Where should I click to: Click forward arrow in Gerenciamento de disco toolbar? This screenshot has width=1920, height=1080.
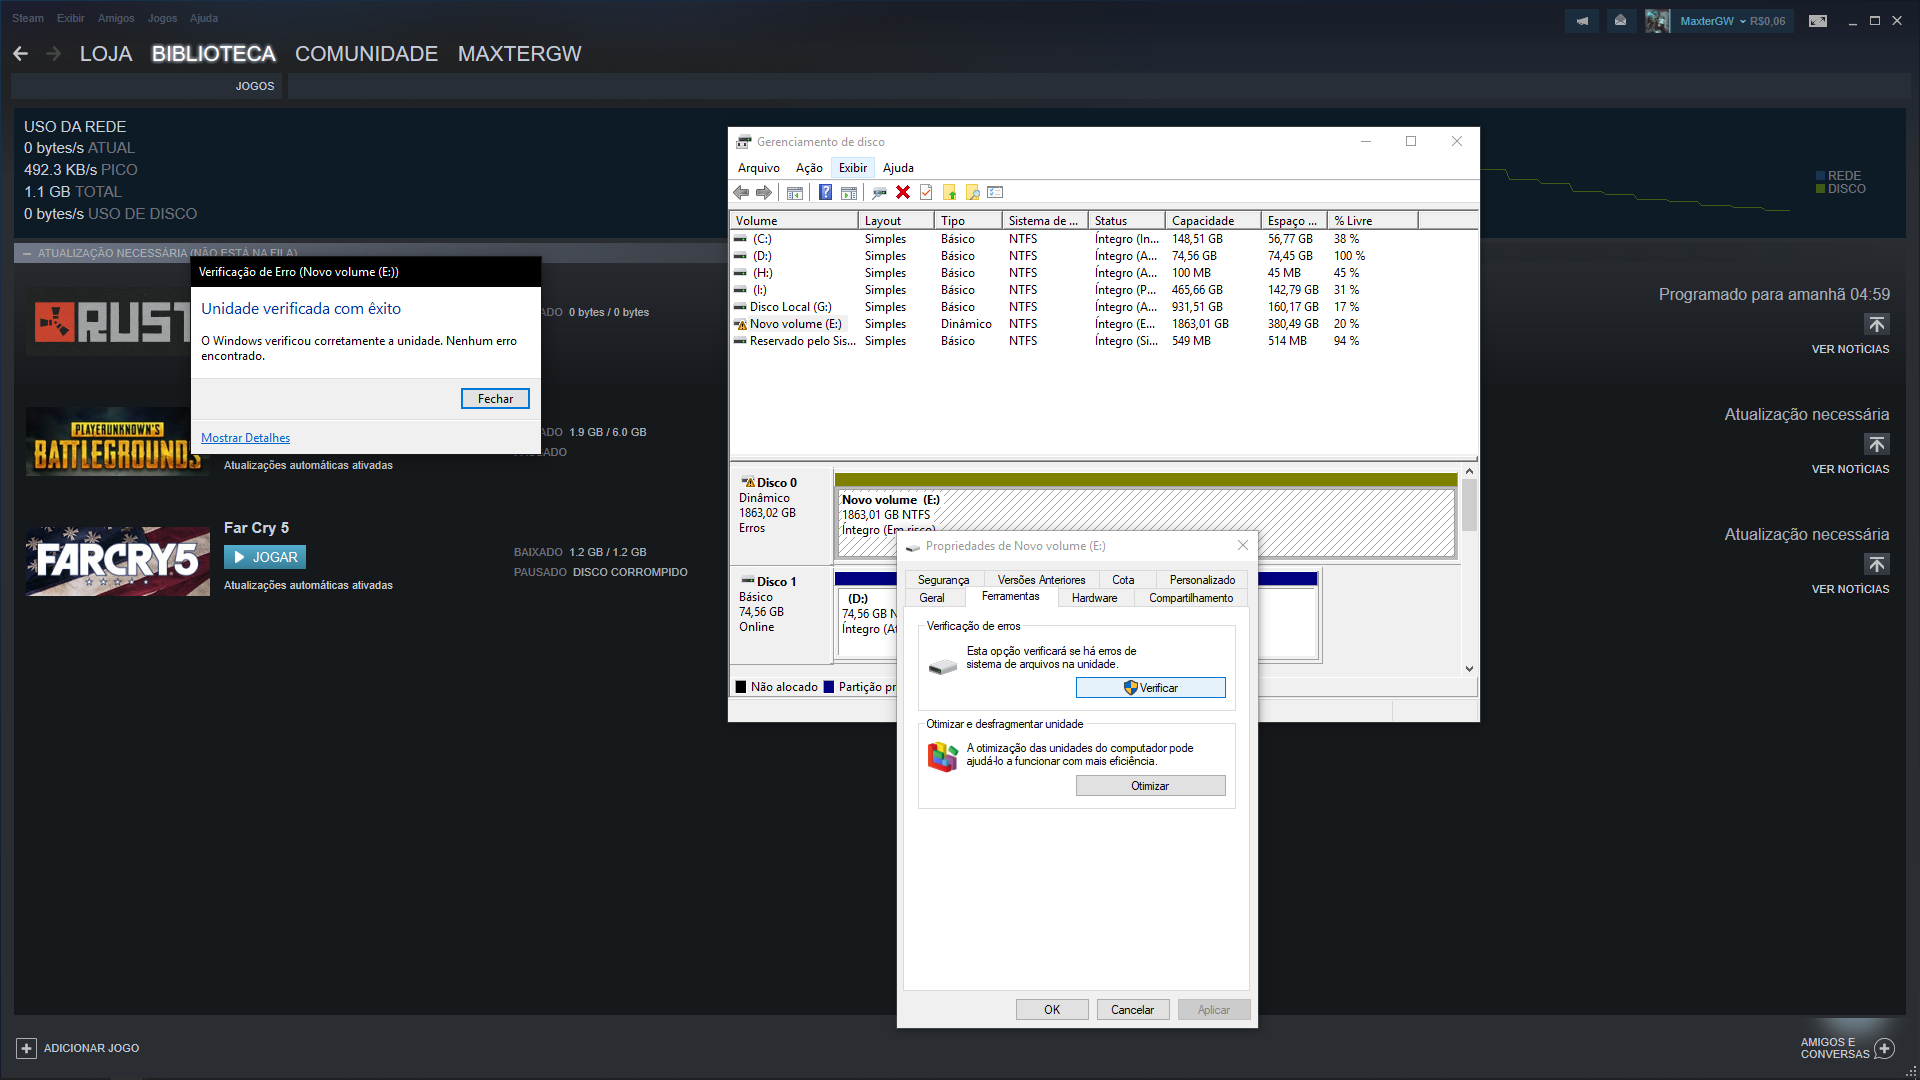point(764,192)
